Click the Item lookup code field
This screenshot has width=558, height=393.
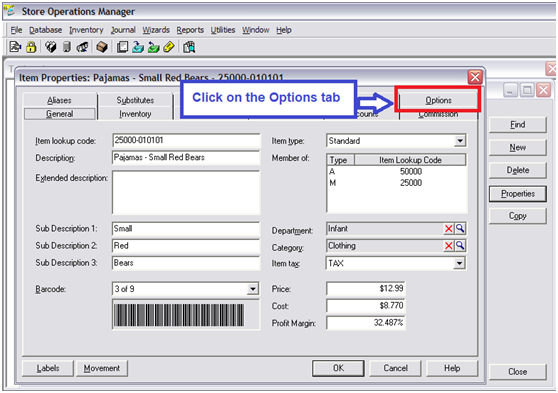click(186, 140)
